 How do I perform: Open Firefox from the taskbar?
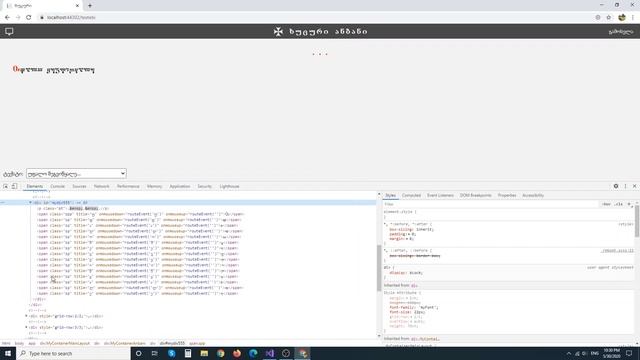237,353
